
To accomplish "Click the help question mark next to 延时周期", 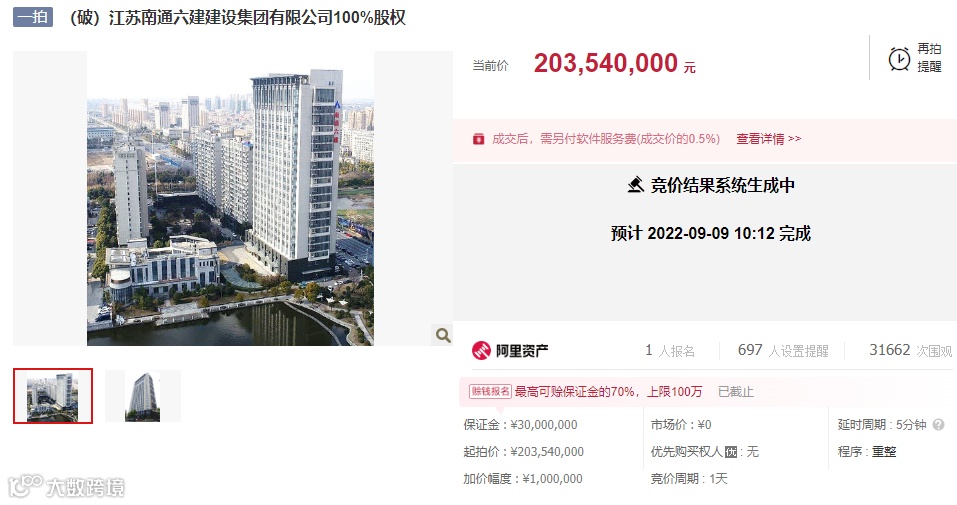I will pos(939,424).
